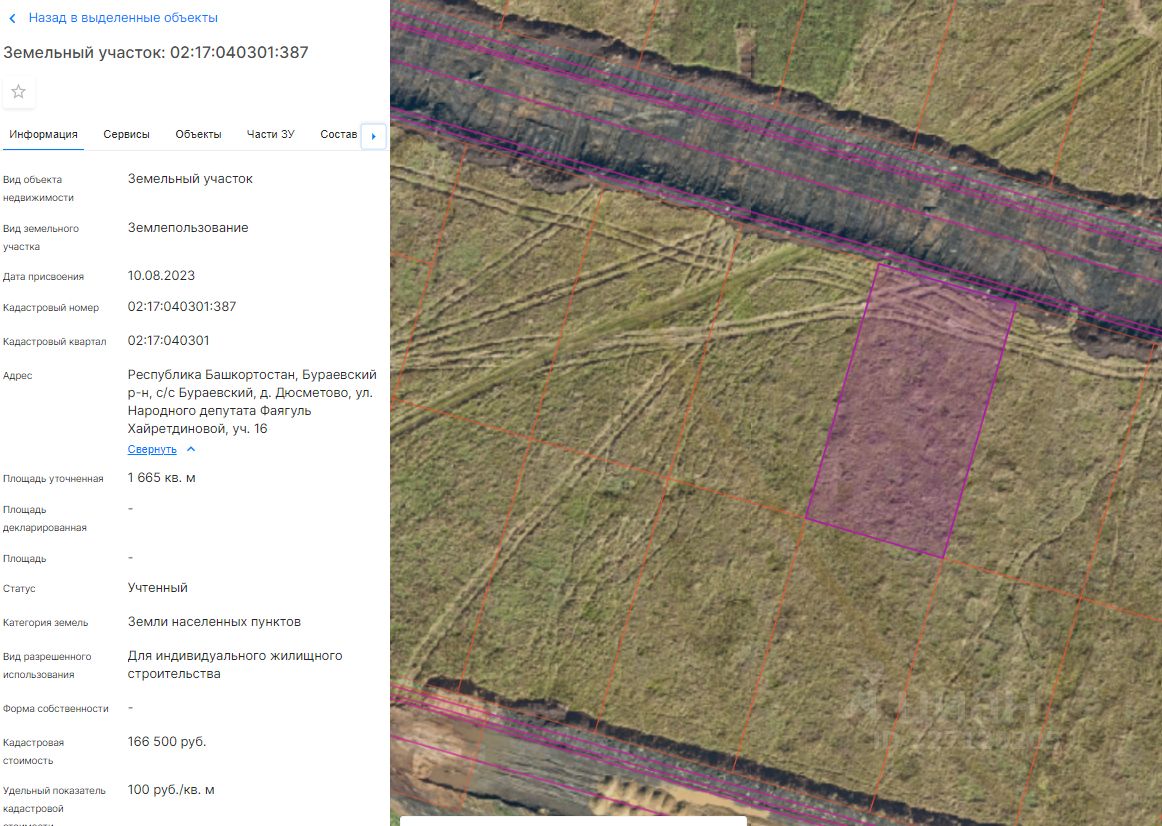The height and width of the screenshot is (826, 1162).
Task: Select cadastral quarter value 02:17:040301
Action: (x=168, y=341)
